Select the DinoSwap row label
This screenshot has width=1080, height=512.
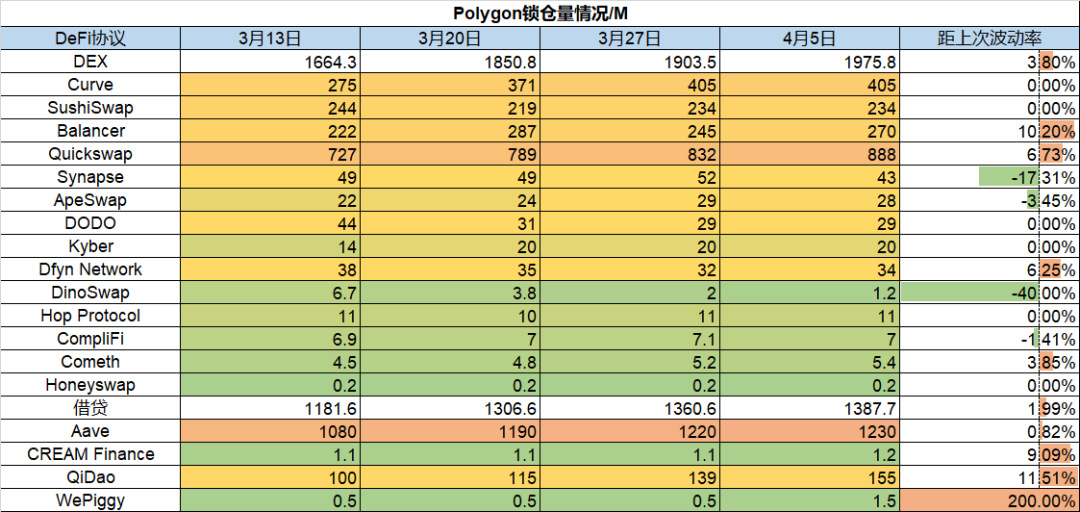[x=90, y=293]
